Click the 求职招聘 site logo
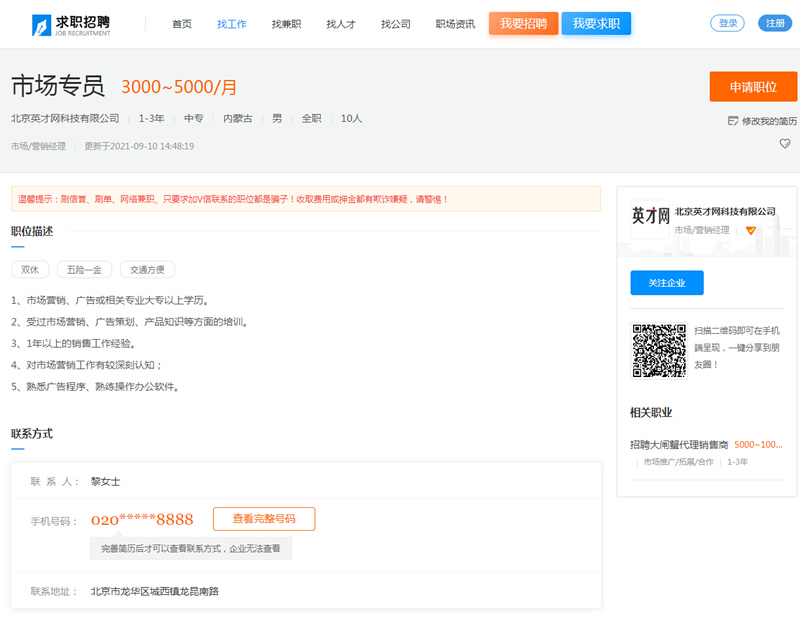Screen dimensions: 800x632 coord(71,24)
